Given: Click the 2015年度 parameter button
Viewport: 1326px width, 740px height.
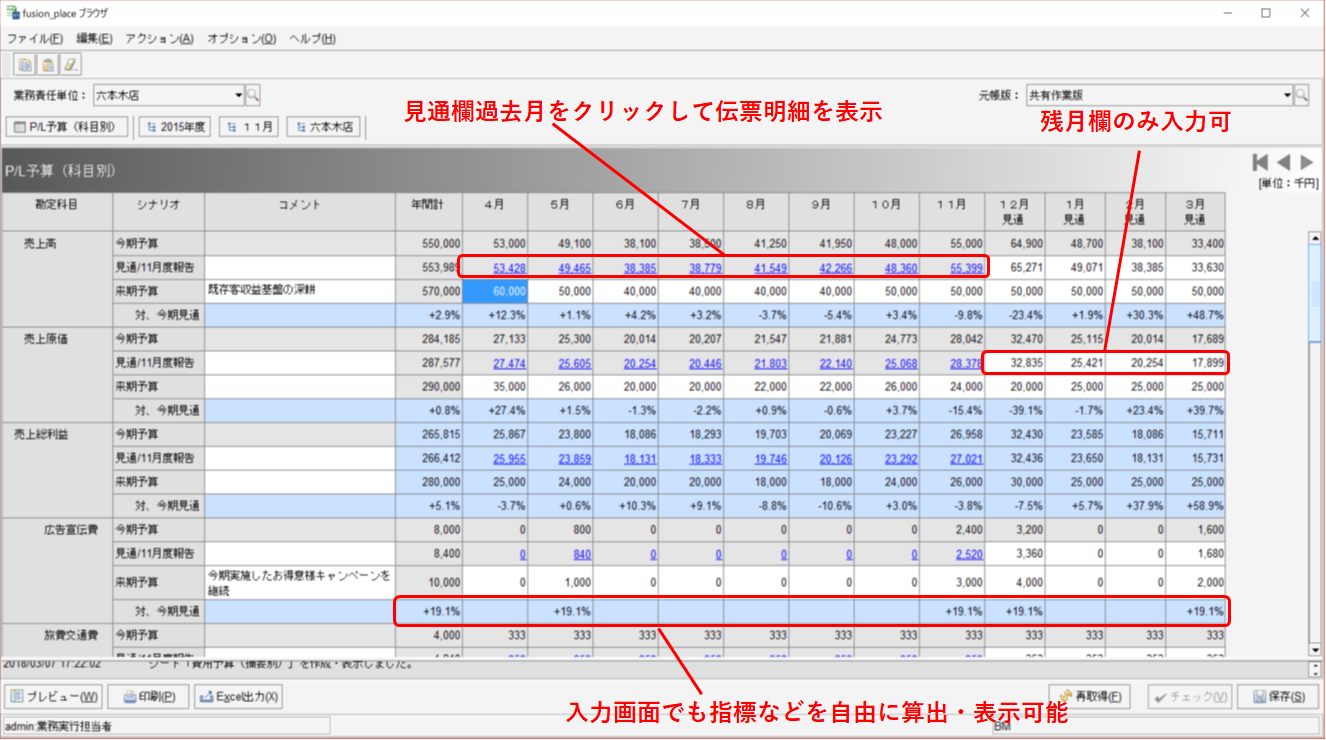Looking at the screenshot, I should tap(175, 127).
